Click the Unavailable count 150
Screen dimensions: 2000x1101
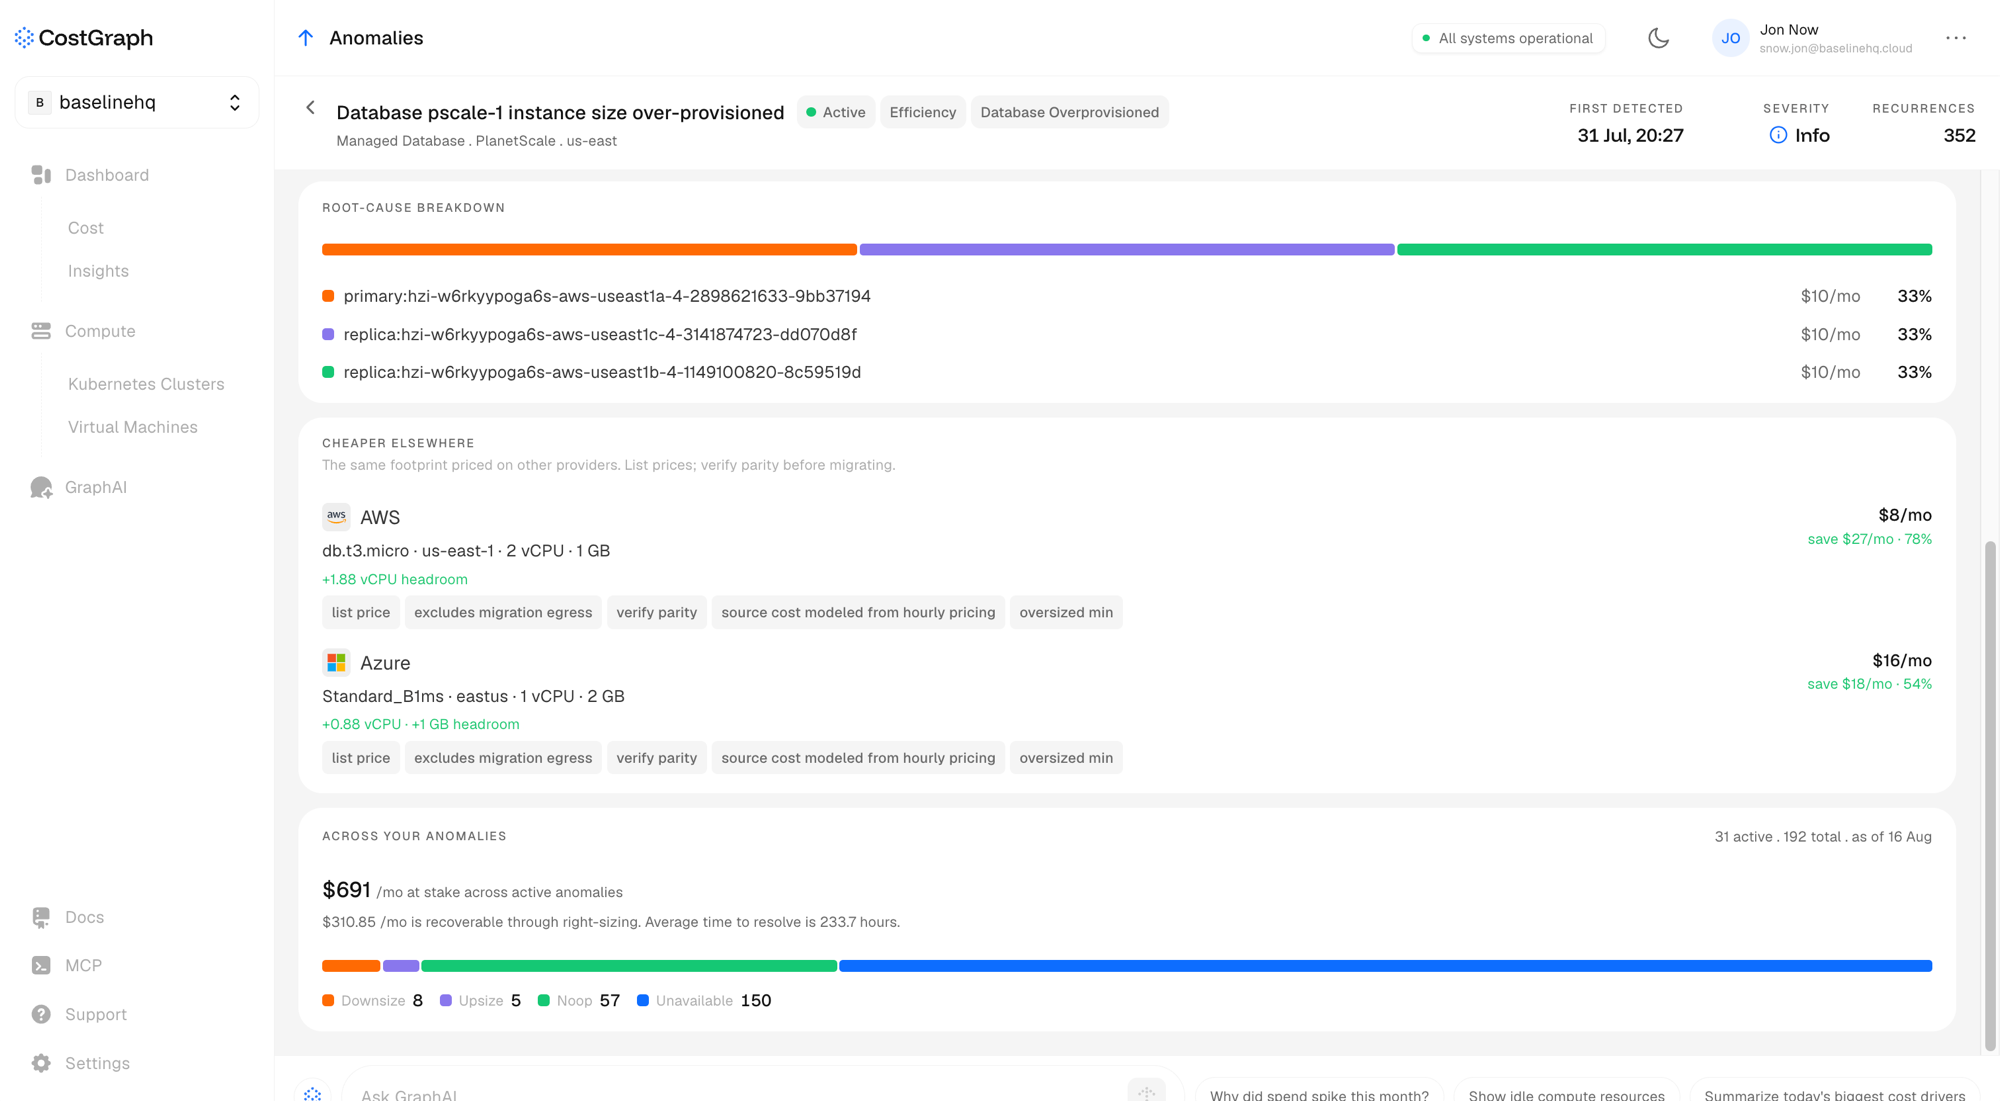[x=756, y=1000]
